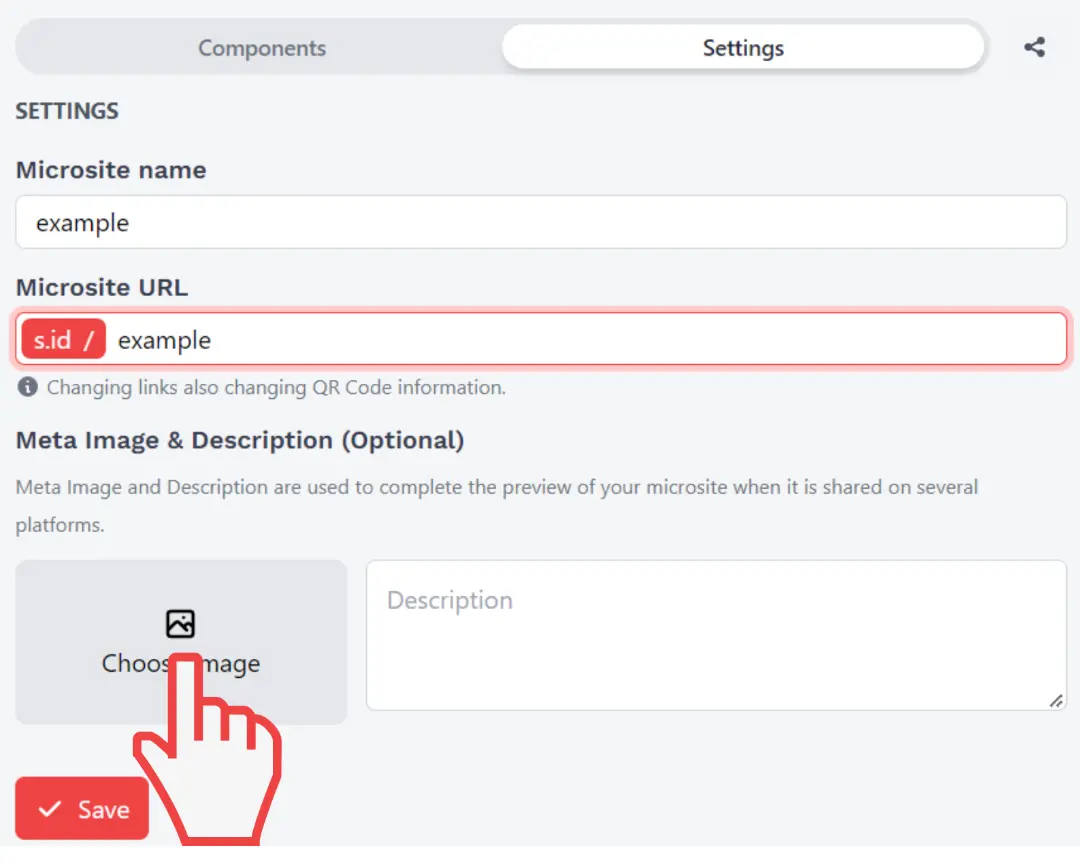Click the Meta Image & Description heading
The image size is (1080, 864).
tap(240, 440)
